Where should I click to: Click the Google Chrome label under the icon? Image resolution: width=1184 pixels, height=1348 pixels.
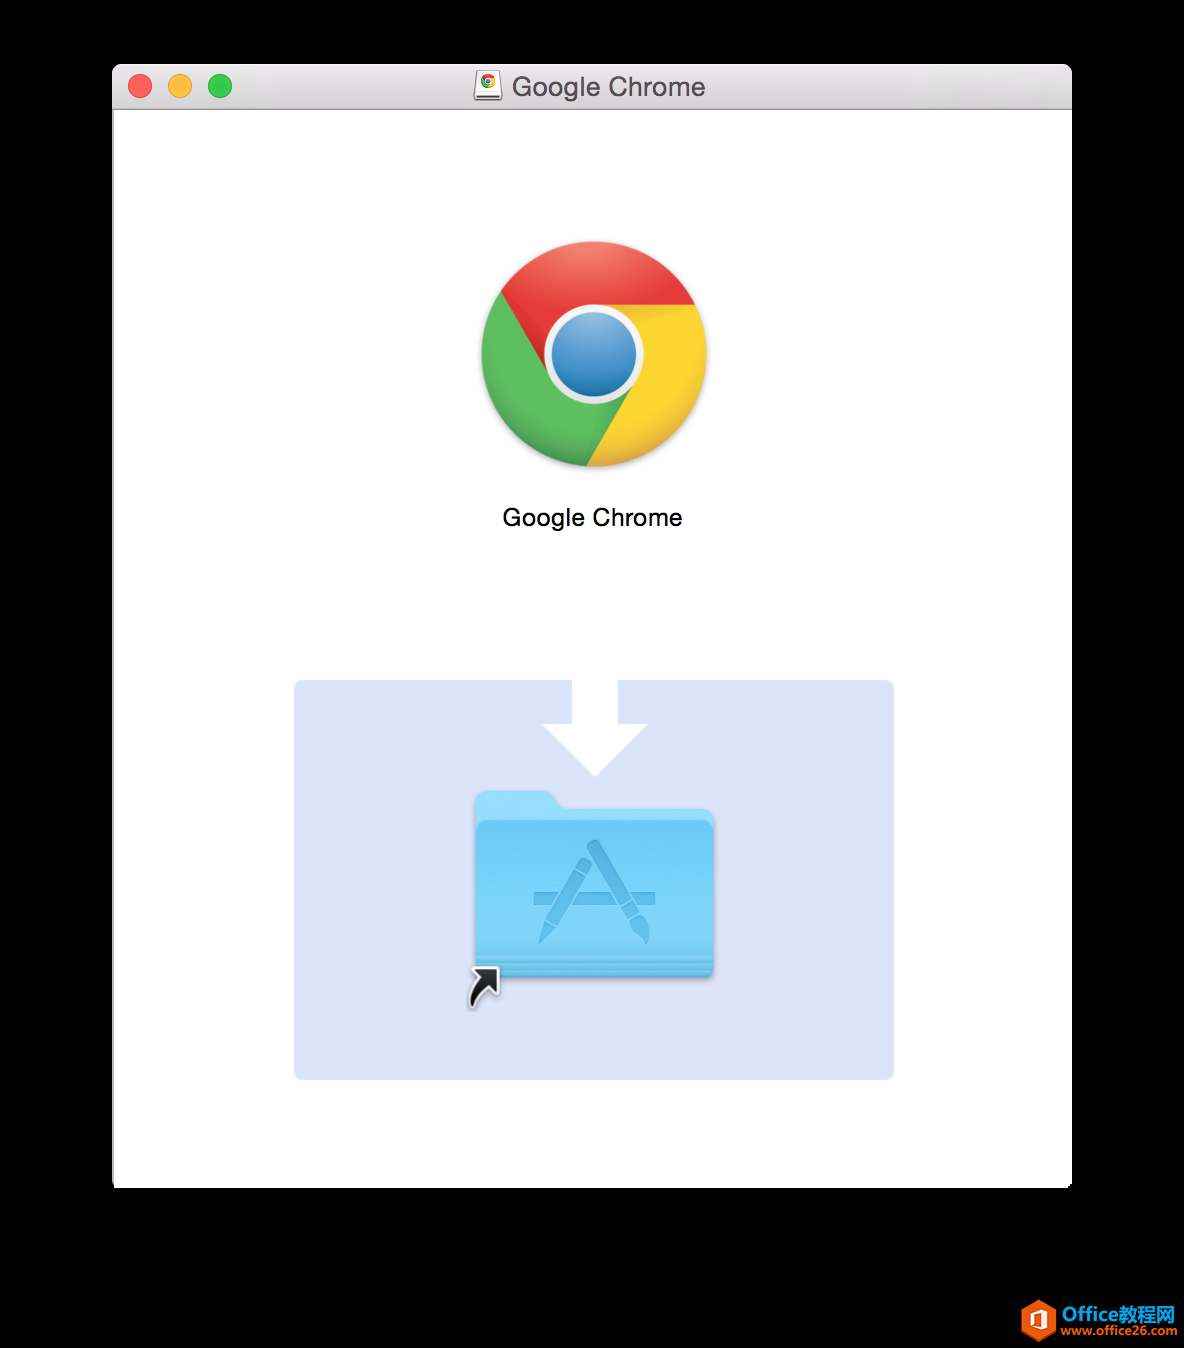[592, 518]
